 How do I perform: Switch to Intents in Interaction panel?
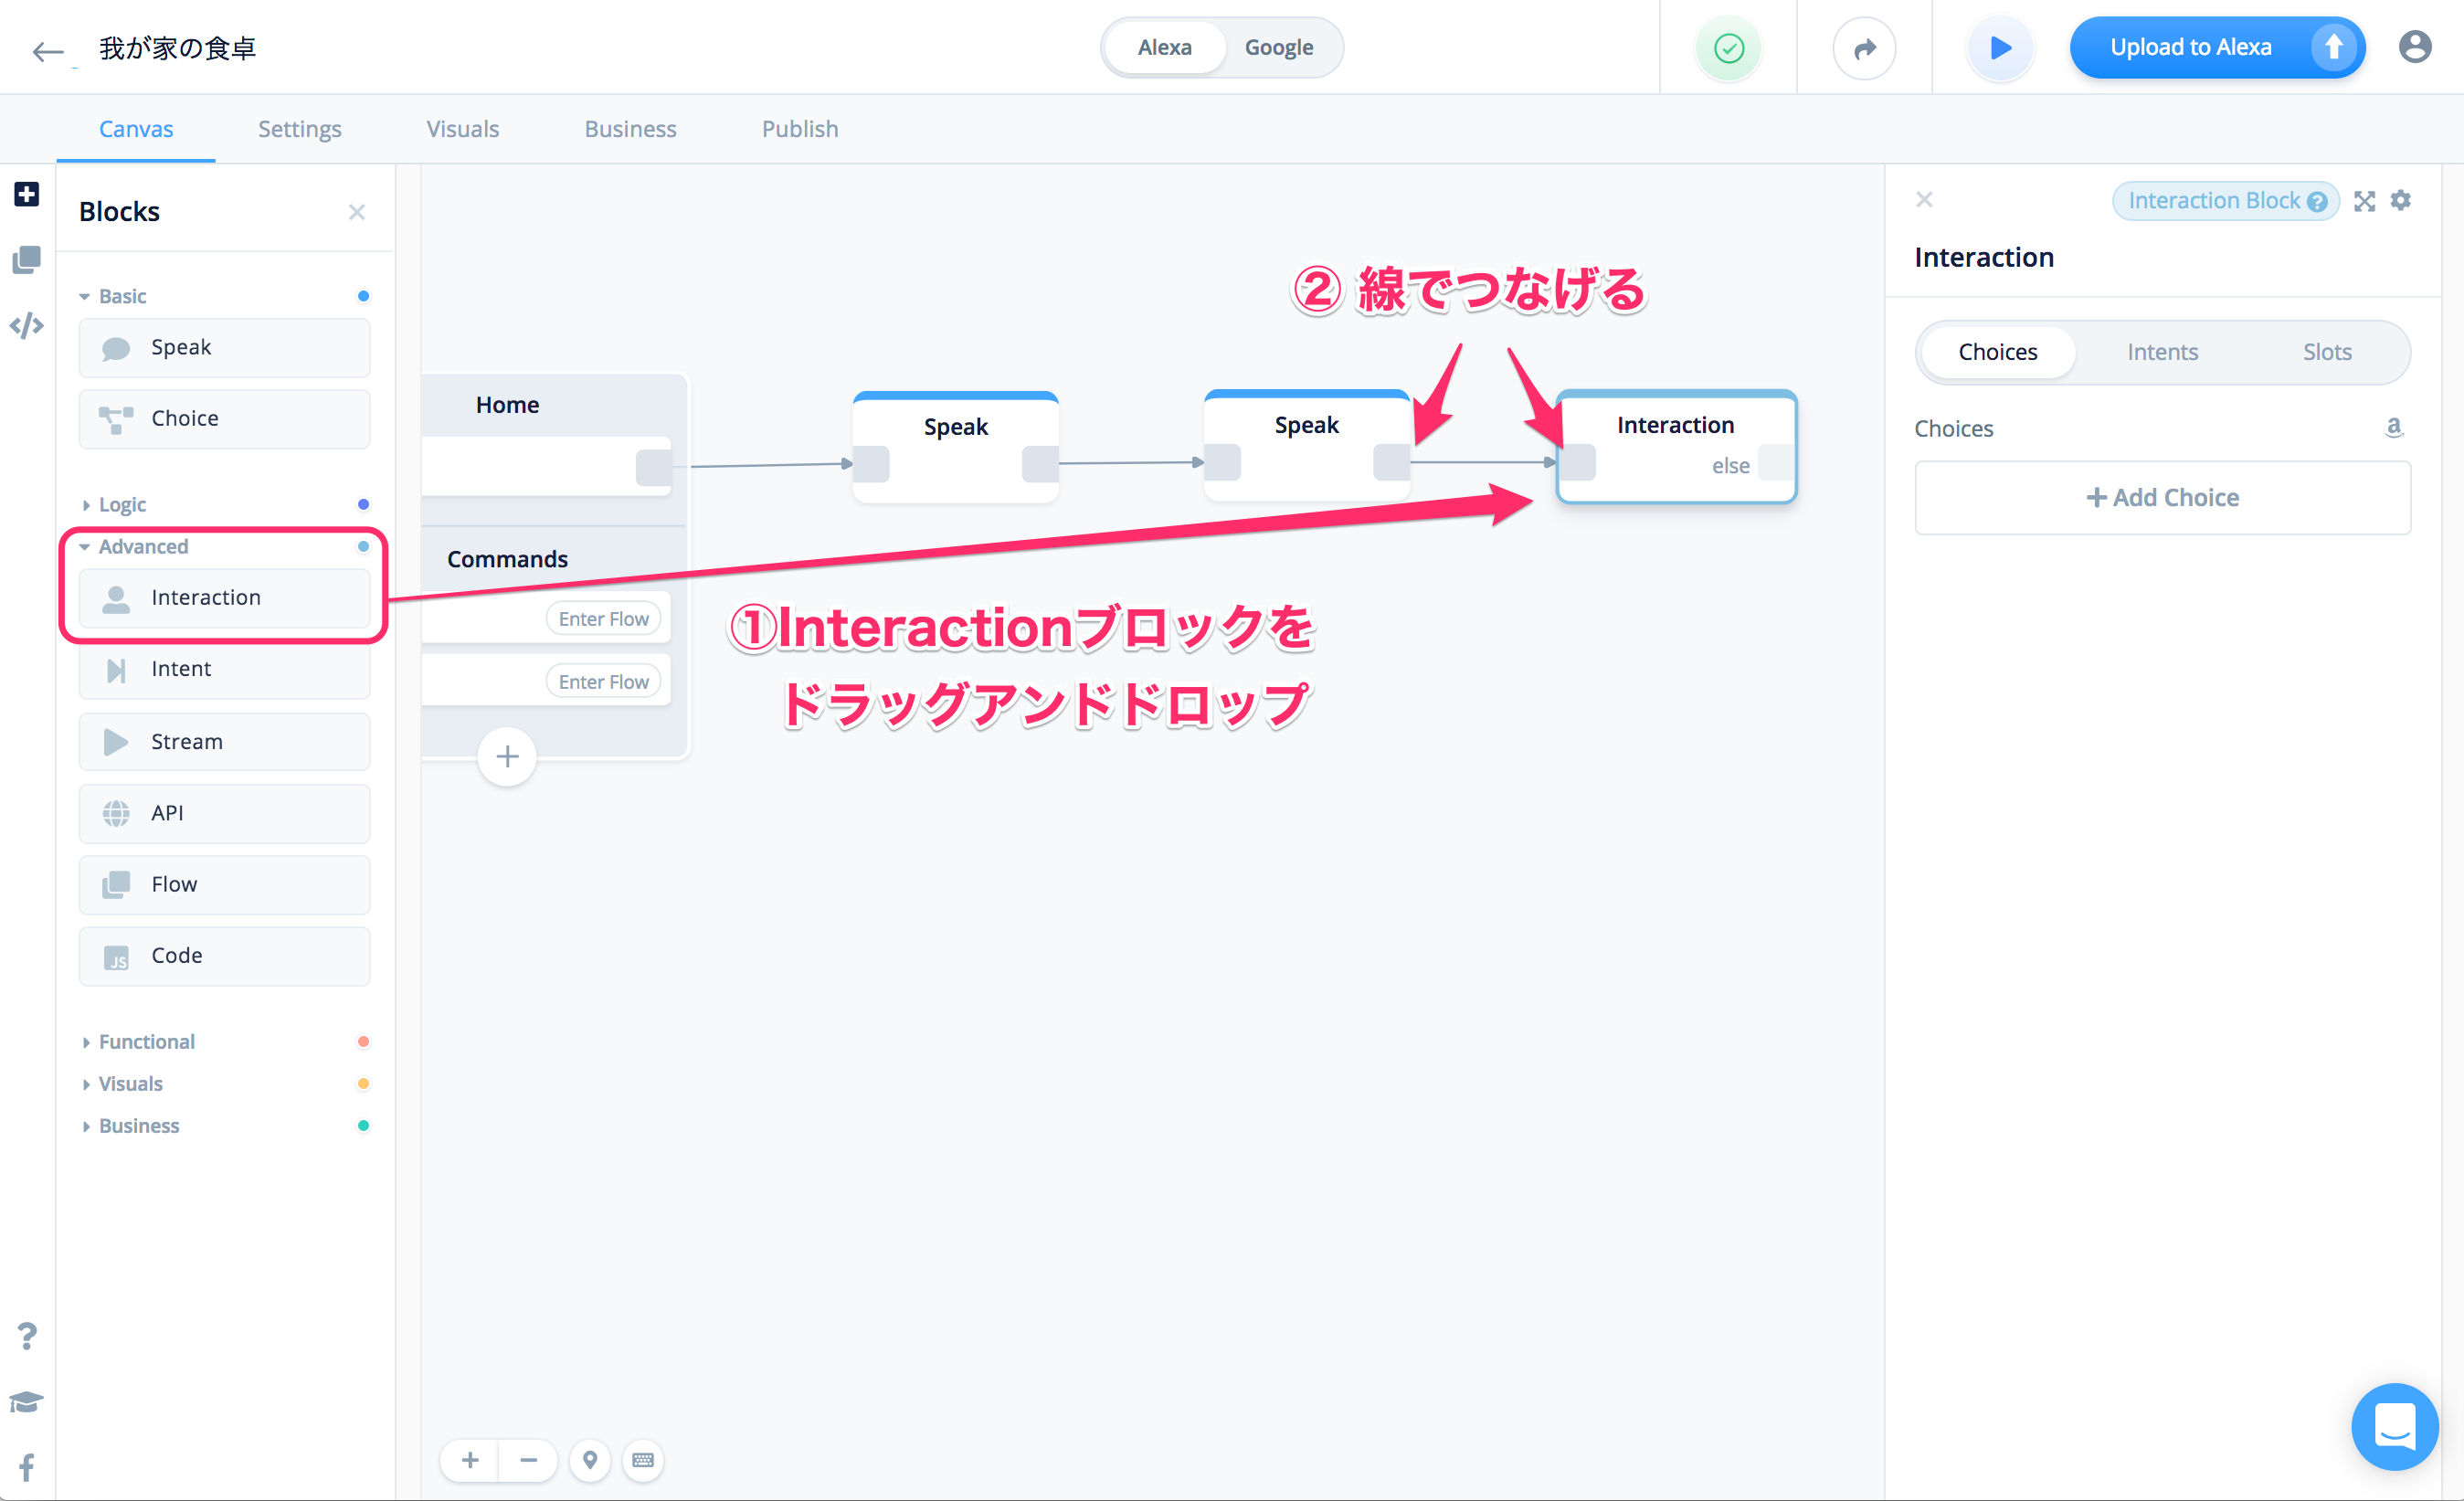(x=2162, y=352)
